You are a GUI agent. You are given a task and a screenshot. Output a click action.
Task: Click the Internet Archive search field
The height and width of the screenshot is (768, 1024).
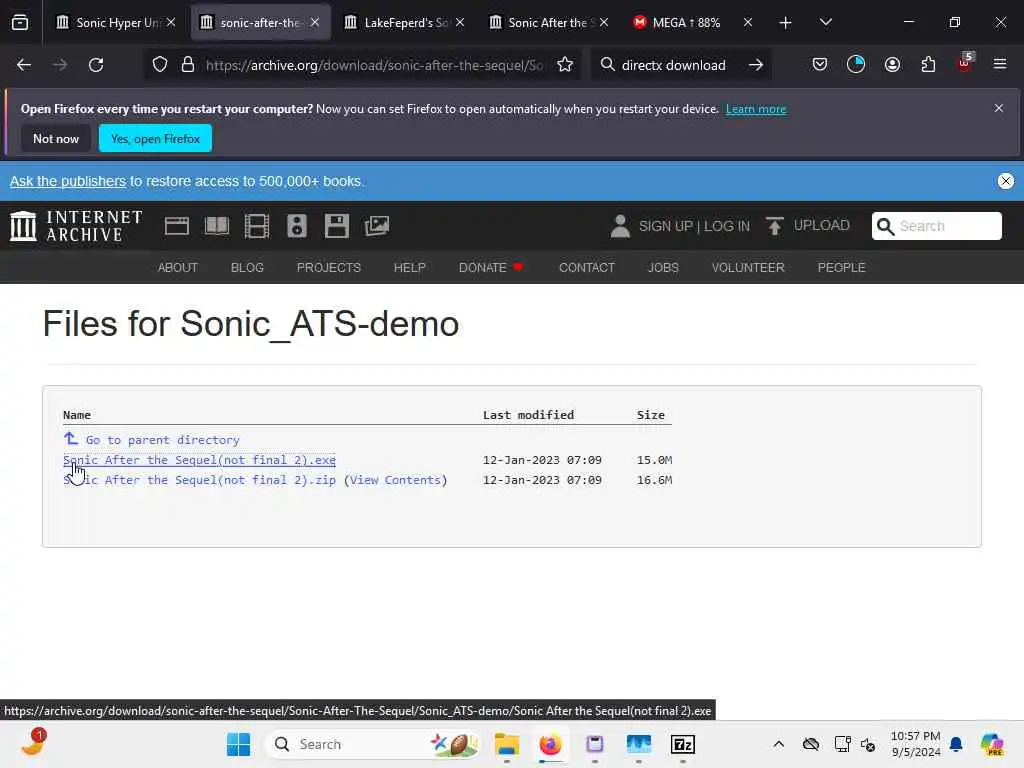[x=936, y=226]
